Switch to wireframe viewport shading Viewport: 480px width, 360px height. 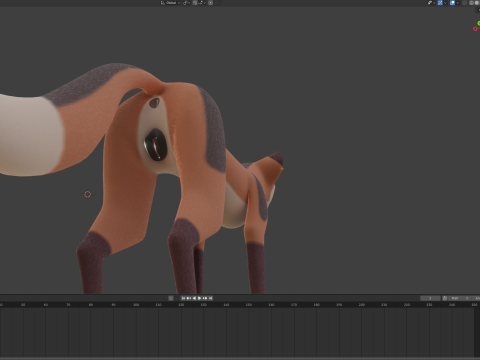tap(471, 3)
